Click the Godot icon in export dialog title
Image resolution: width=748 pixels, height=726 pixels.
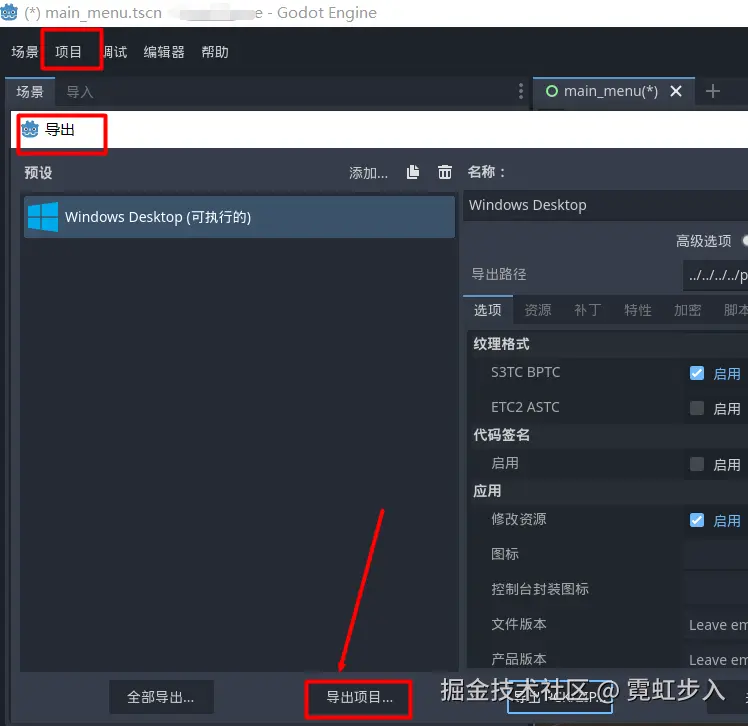pos(30,129)
